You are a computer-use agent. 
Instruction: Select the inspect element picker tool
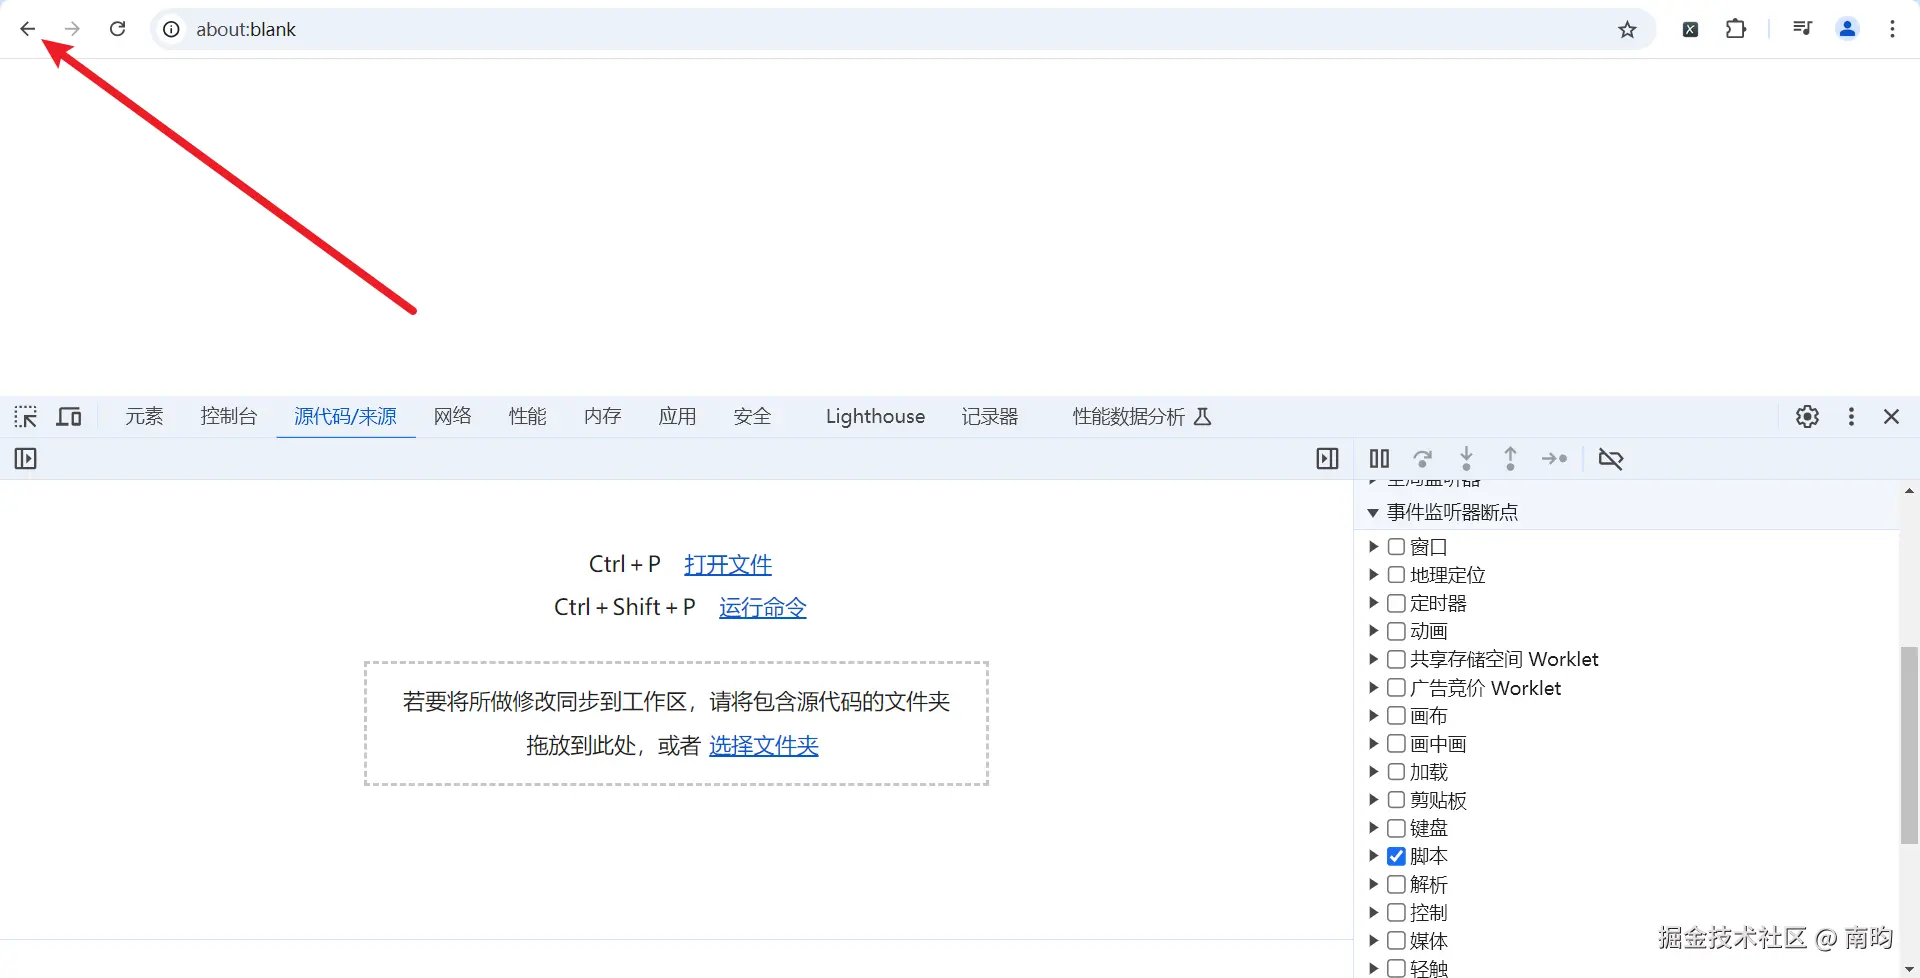pyautogui.click(x=25, y=416)
